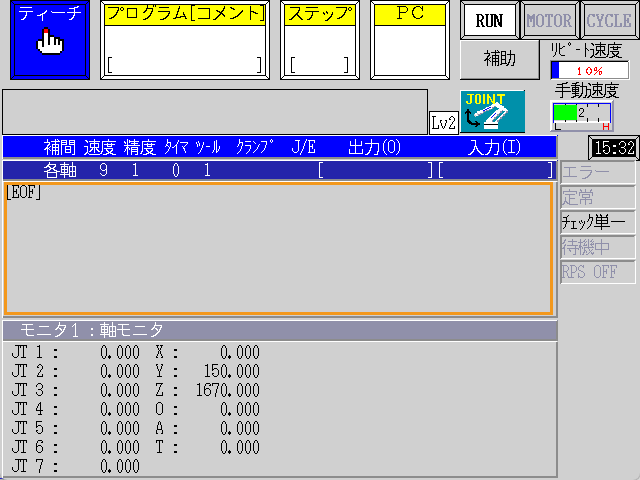Select the 出力(O) output column header
This screenshot has width=640, height=480.
point(374,147)
